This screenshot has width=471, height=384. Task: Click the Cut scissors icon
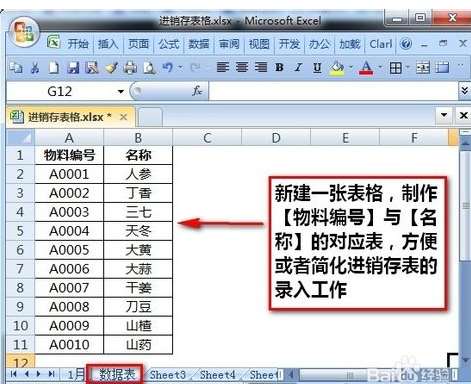point(35,68)
